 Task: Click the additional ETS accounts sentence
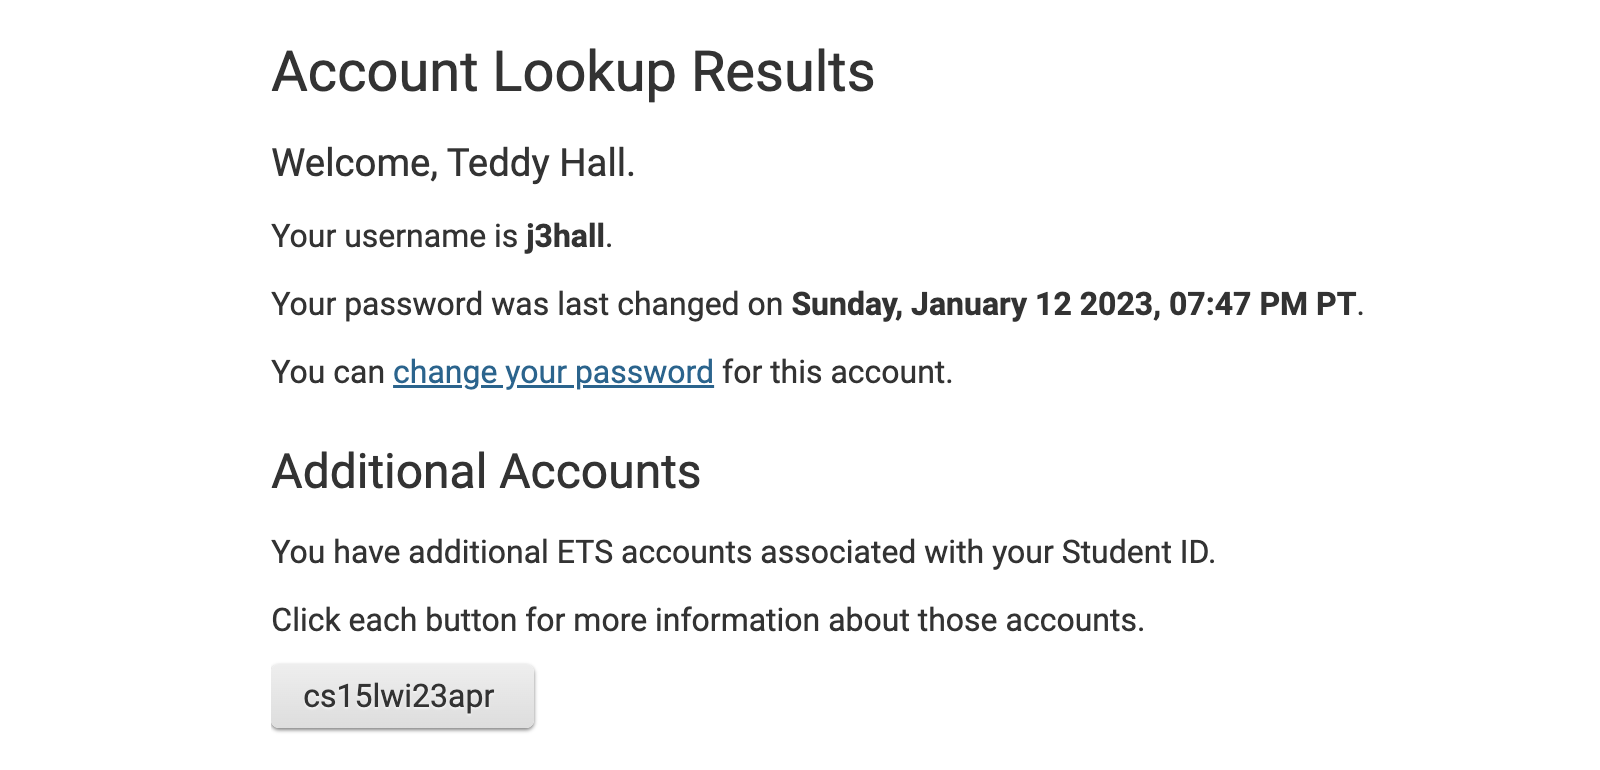pyautogui.click(x=743, y=552)
